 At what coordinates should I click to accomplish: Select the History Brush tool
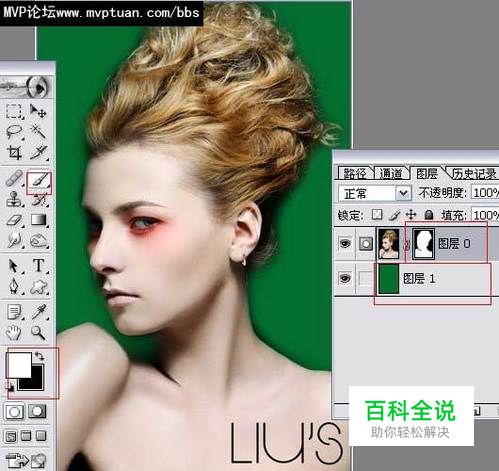click(39, 200)
